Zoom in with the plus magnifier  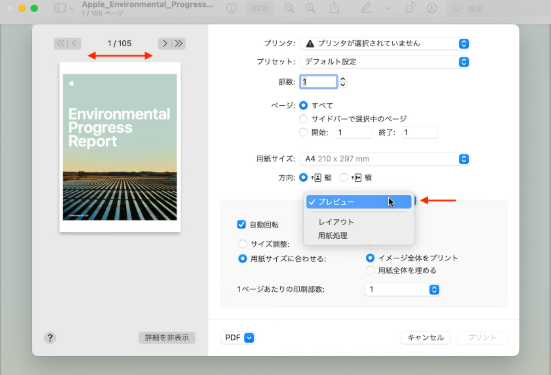pos(310,8)
